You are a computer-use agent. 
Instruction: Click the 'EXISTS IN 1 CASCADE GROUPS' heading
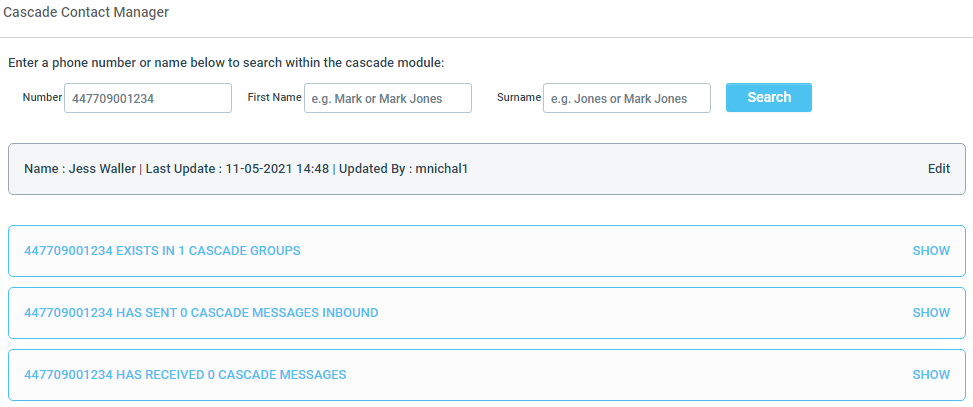pyautogui.click(x=162, y=251)
